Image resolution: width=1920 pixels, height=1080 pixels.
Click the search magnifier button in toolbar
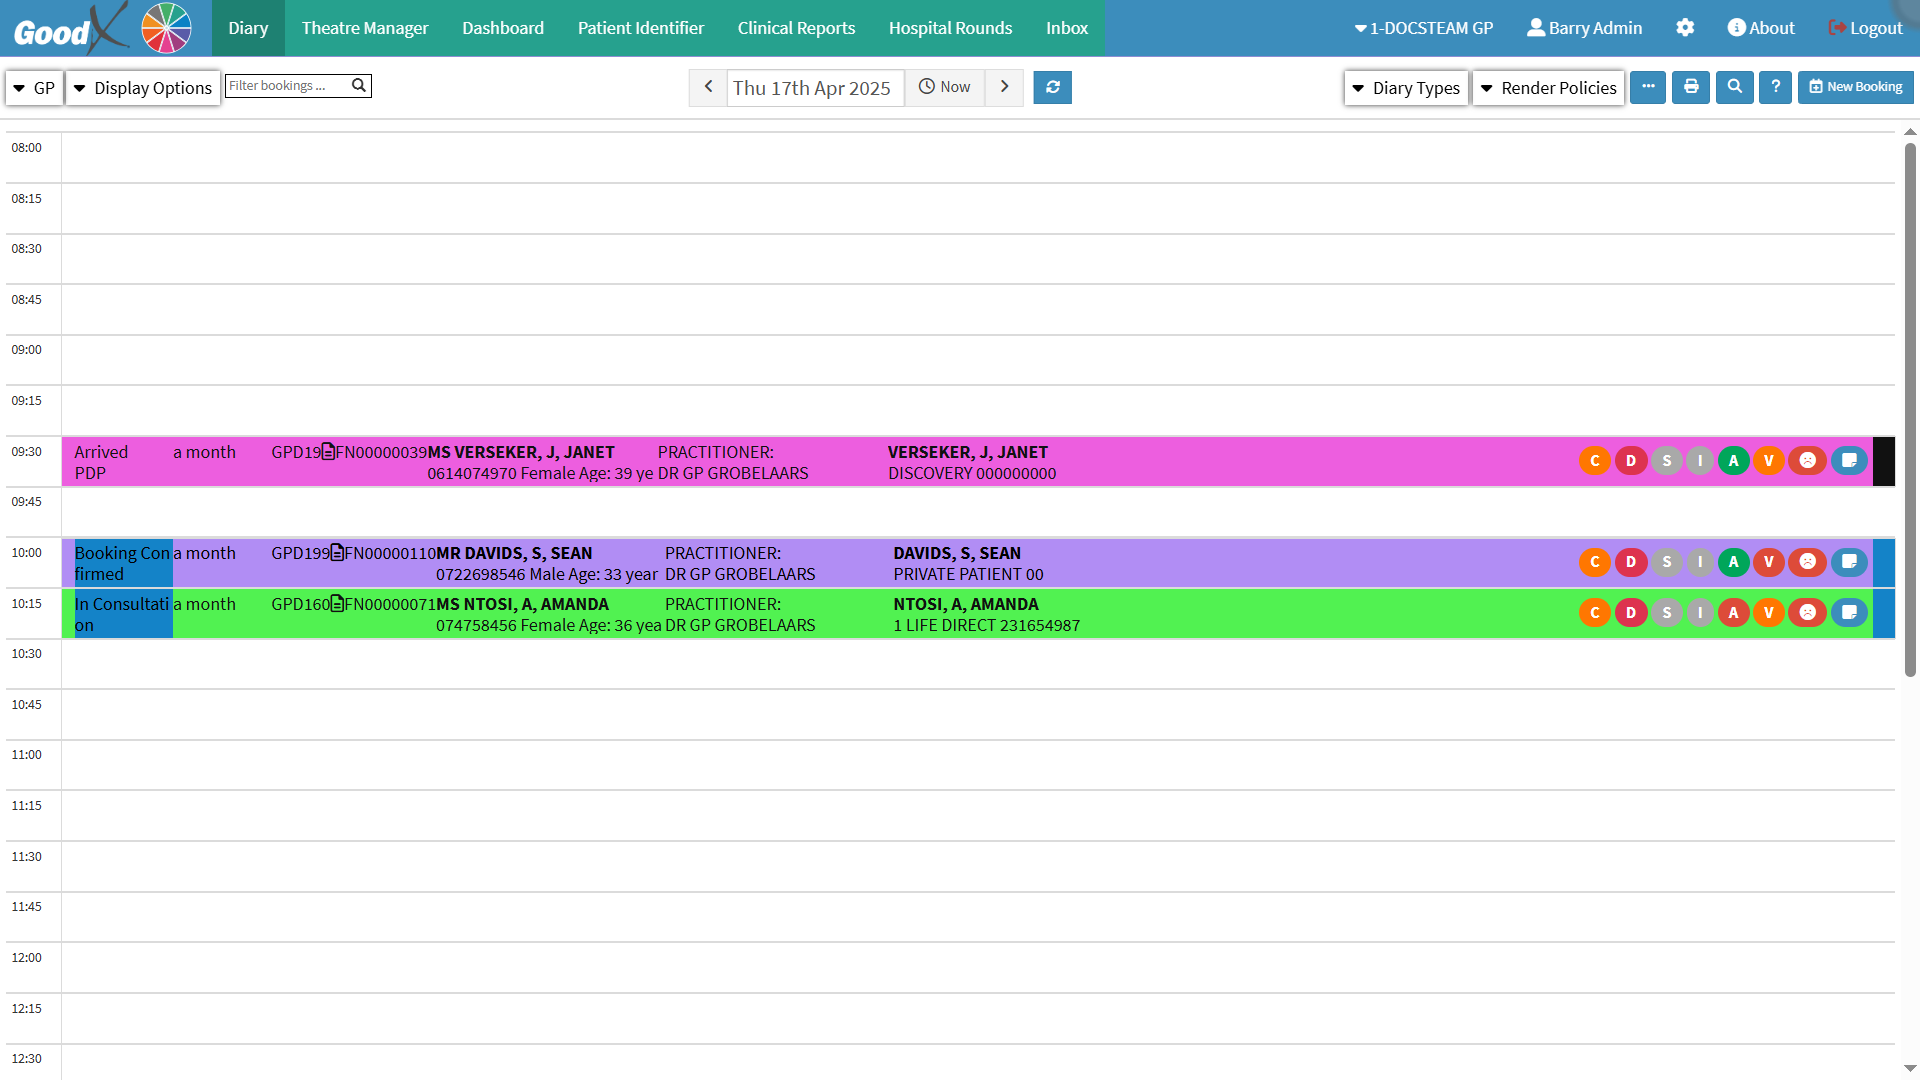[1735, 87]
